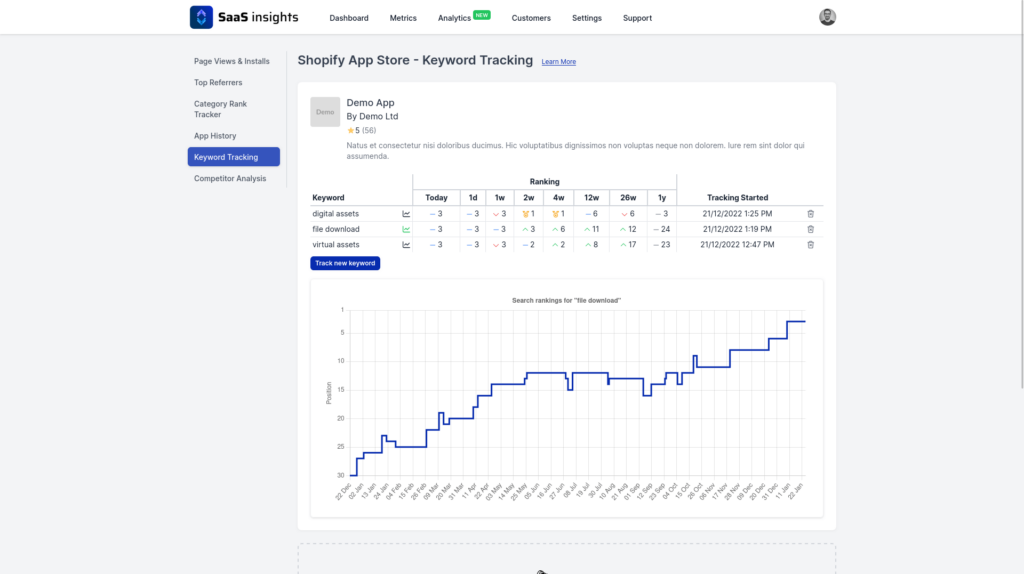Click the page vertical scrollbar
Viewport: 1024px width, 574px height.
[x=1021, y=196]
